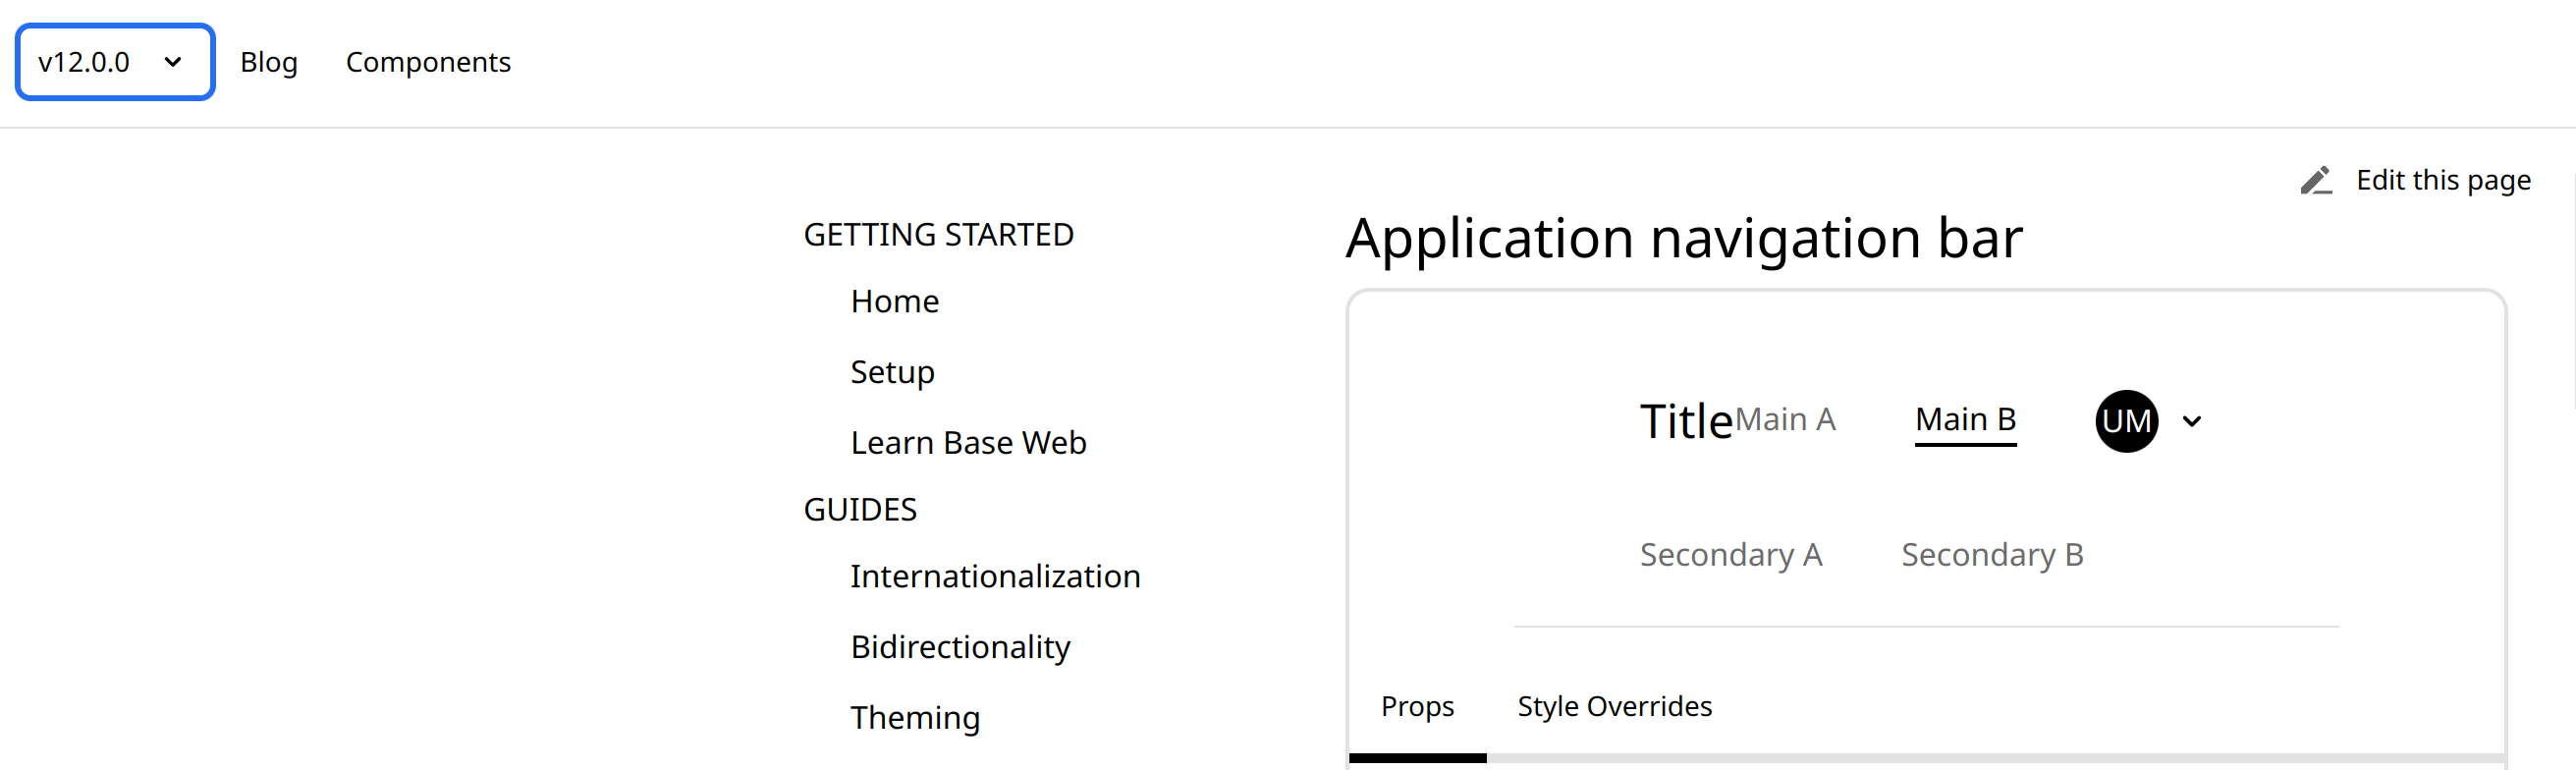This screenshot has width=2576, height=770.
Task: Open the v12.0.0 version dropdown
Action: pos(115,62)
